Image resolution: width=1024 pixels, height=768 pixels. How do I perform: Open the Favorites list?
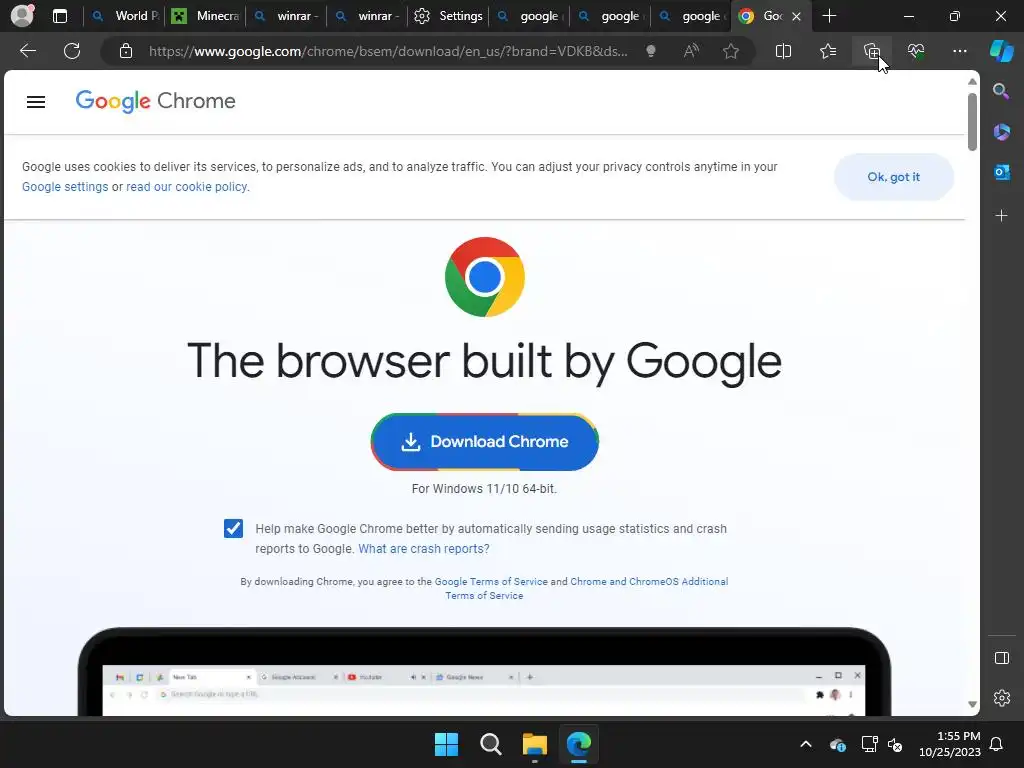[828, 51]
